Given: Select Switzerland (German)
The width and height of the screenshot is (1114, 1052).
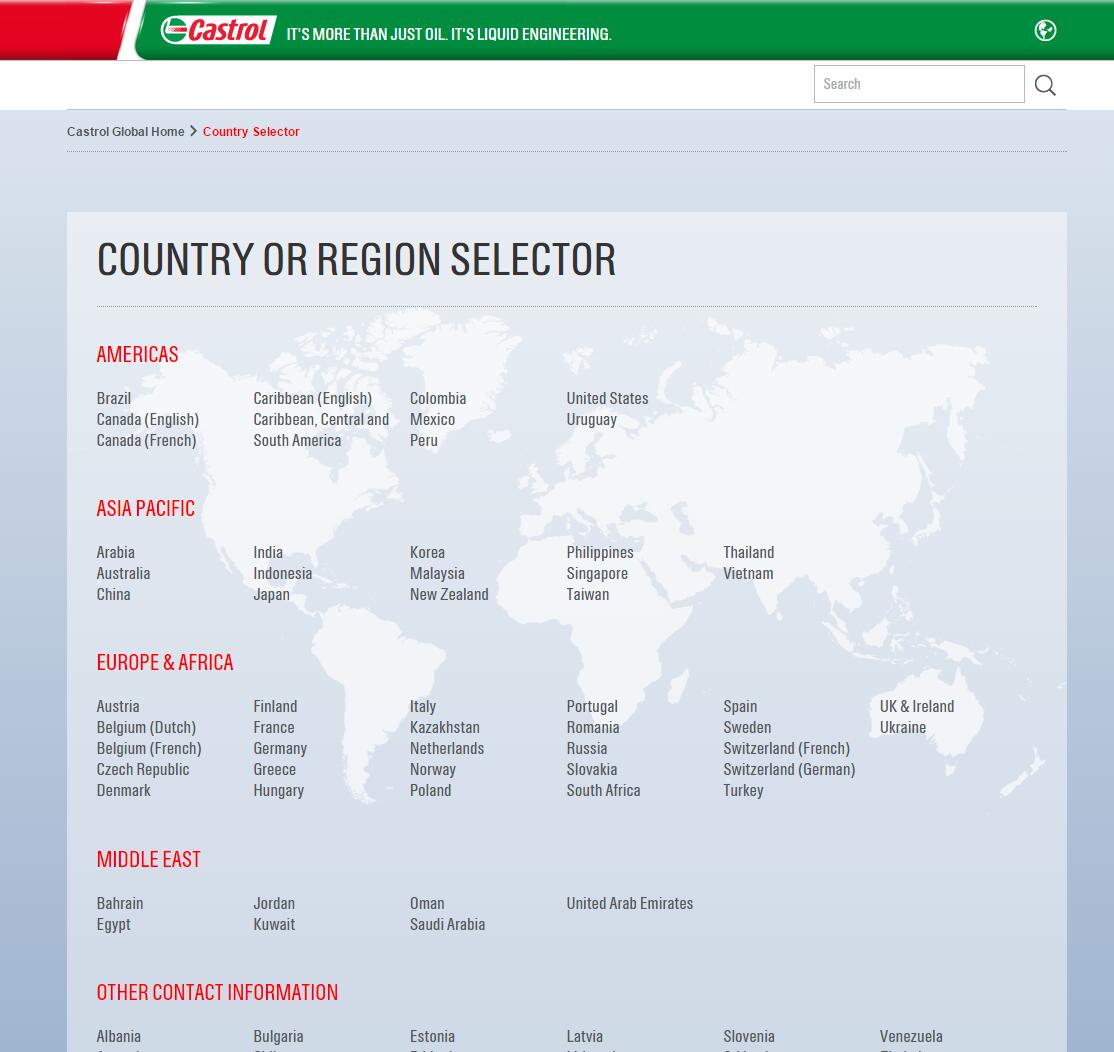Looking at the screenshot, I should pyautogui.click(x=789, y=769).
